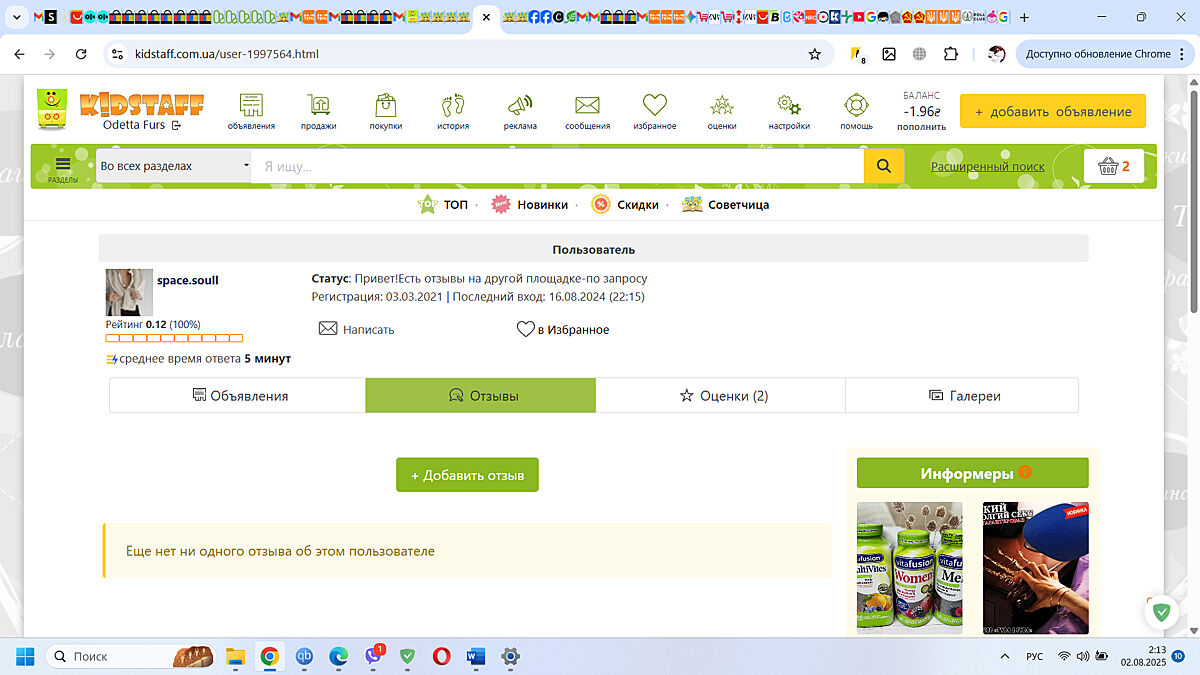
Task: Follow the 'Расширенный поиск' link
Action: [987, 167]
